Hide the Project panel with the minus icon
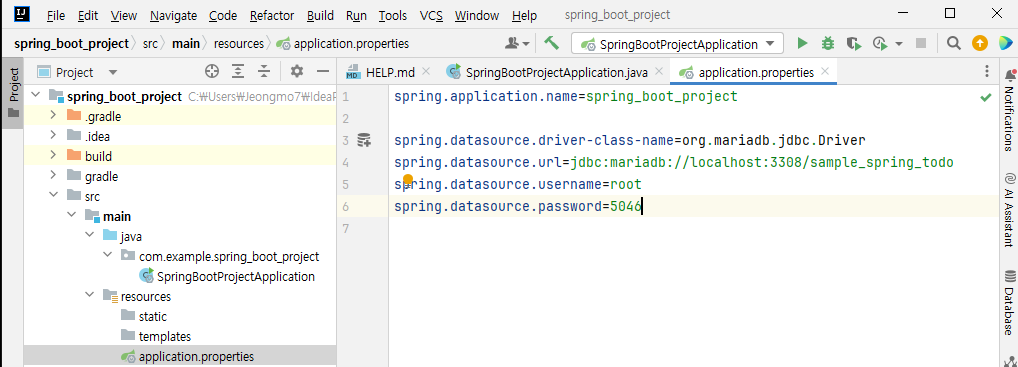Screen dimensions: 1018x367 pyautogui.click(x=323, y=71)
